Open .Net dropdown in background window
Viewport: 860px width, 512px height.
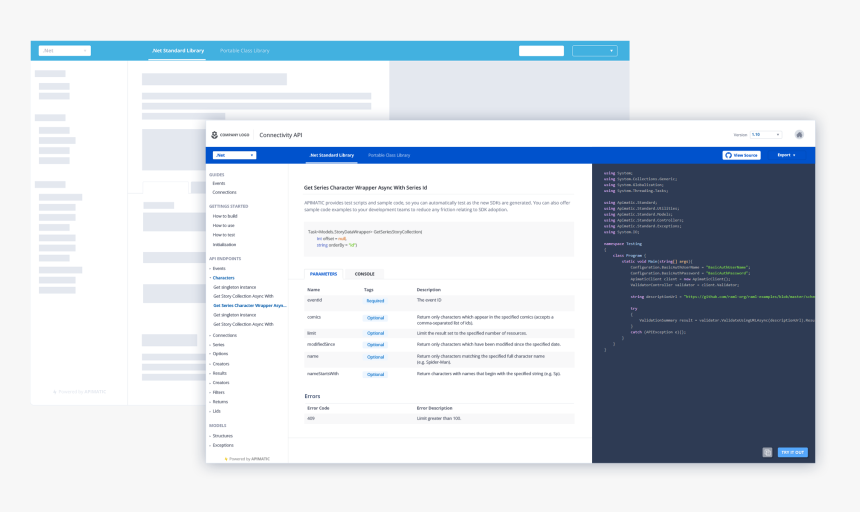coord(64,50)
